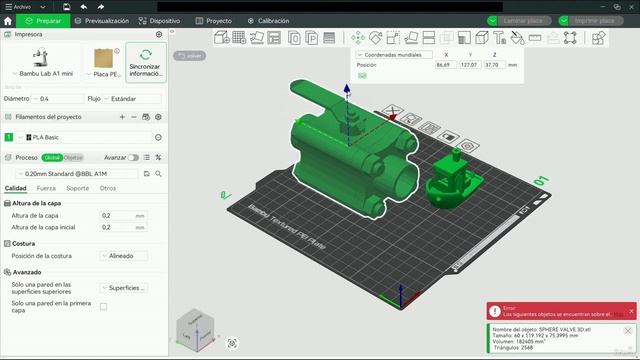Open the Superficies dropdown for top walls
This screenshot has width=640, height=360.
[124, 288]
